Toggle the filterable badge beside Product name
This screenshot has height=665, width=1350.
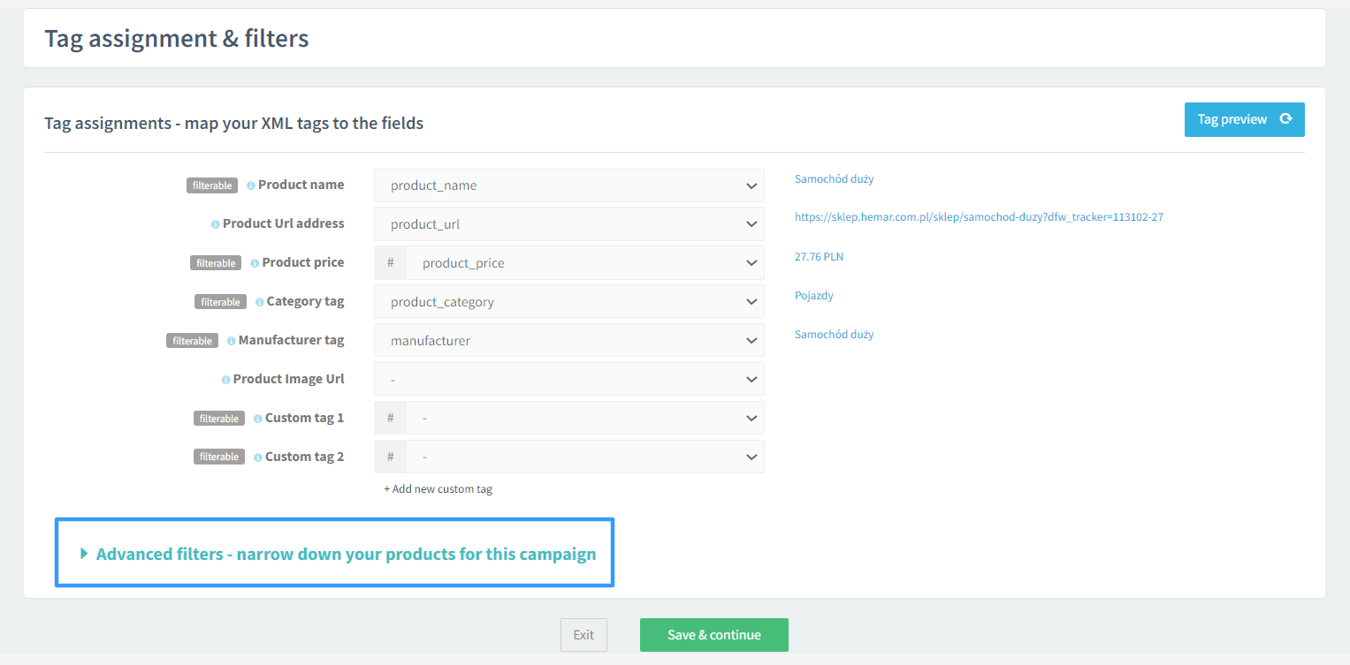(211, 185)
